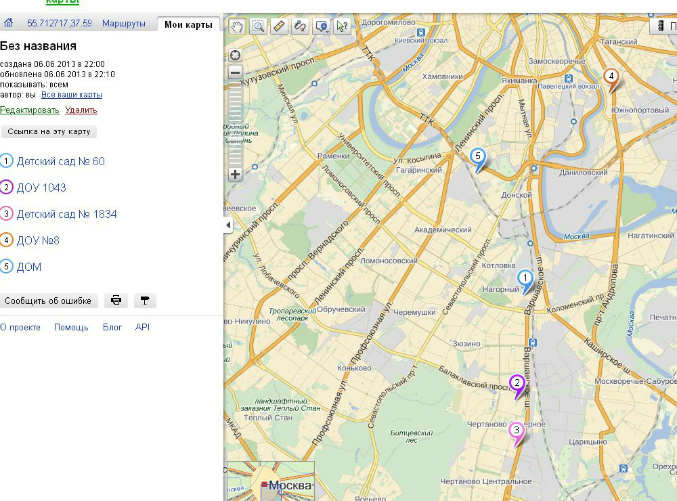The width and height of the screenshot is (677, 501).
Task: Click map marker number 4
Action: (x=611, y=76)
